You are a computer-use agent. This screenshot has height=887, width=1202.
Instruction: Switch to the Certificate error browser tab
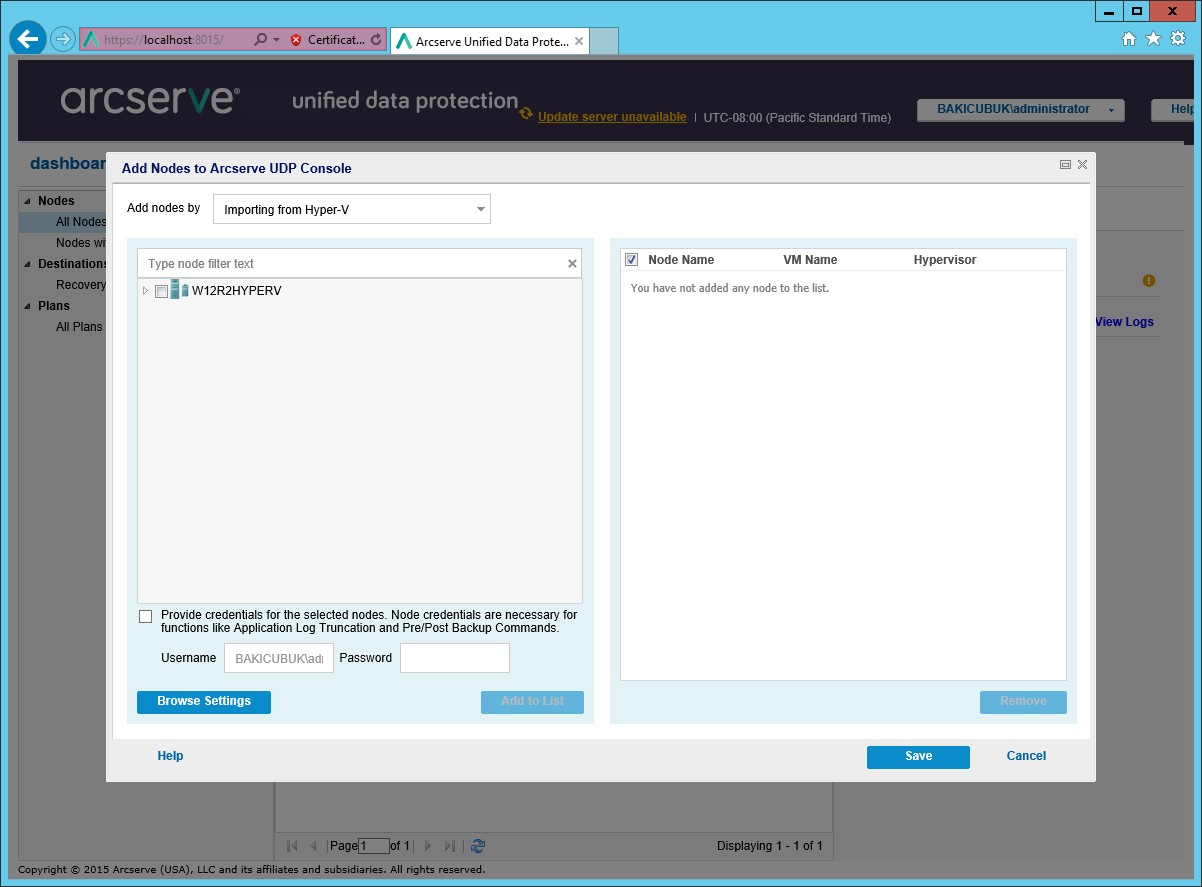pyautogui.click(x=336, y=40)
